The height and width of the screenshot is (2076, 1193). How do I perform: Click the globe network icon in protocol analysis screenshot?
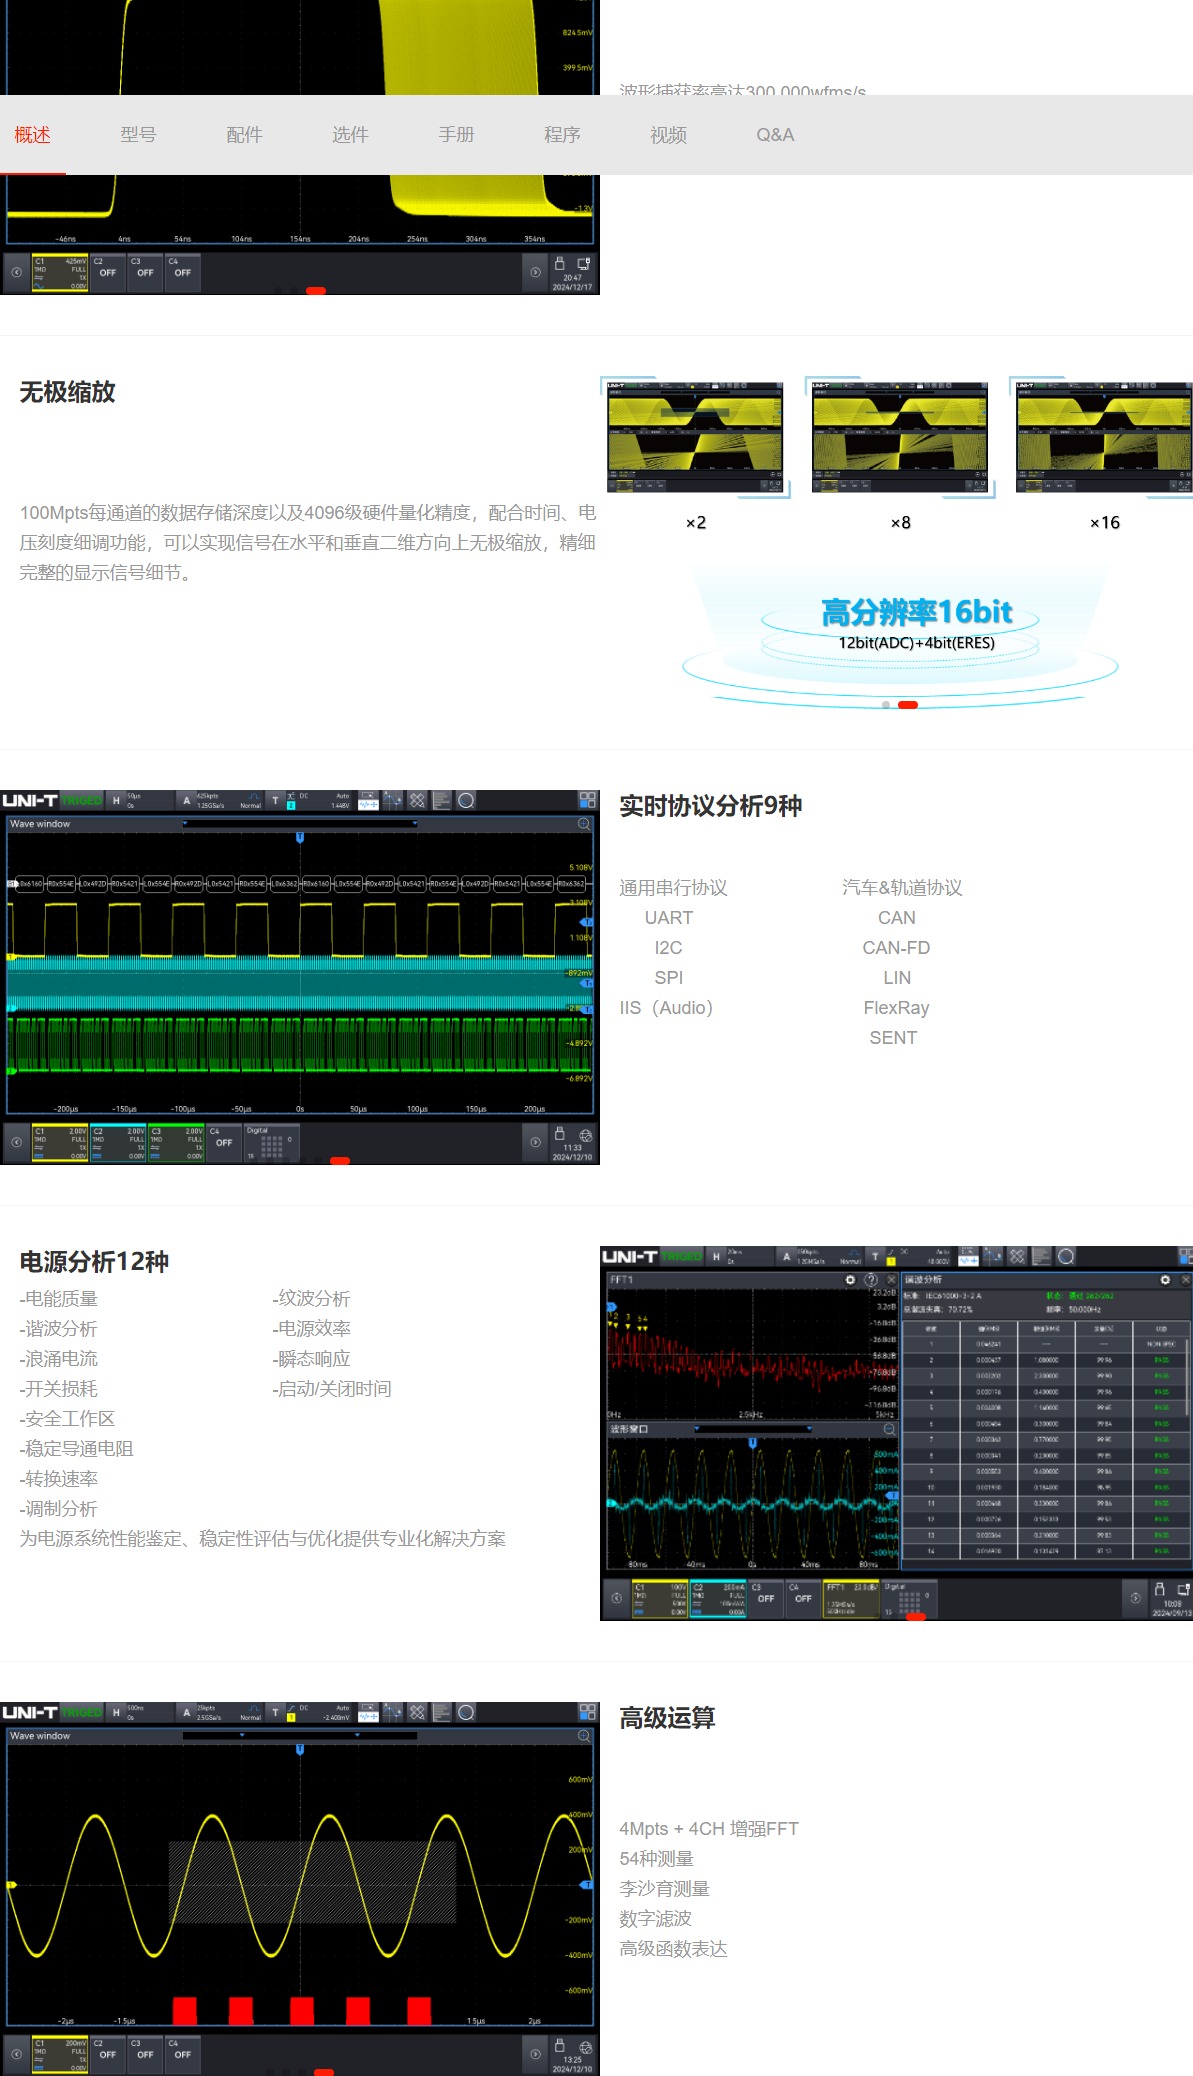pos(586,1135)
